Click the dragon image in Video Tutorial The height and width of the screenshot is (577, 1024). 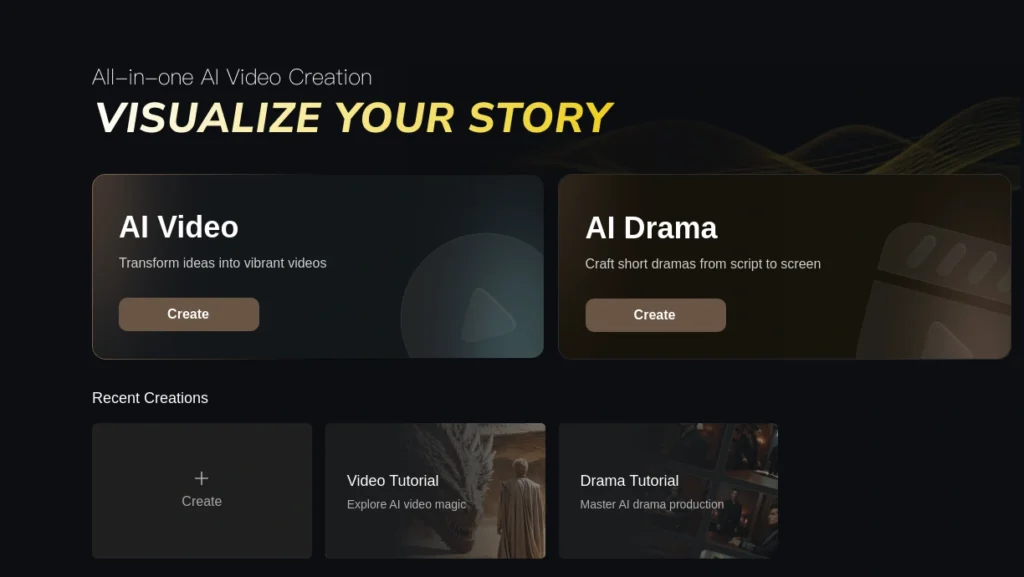483,491
